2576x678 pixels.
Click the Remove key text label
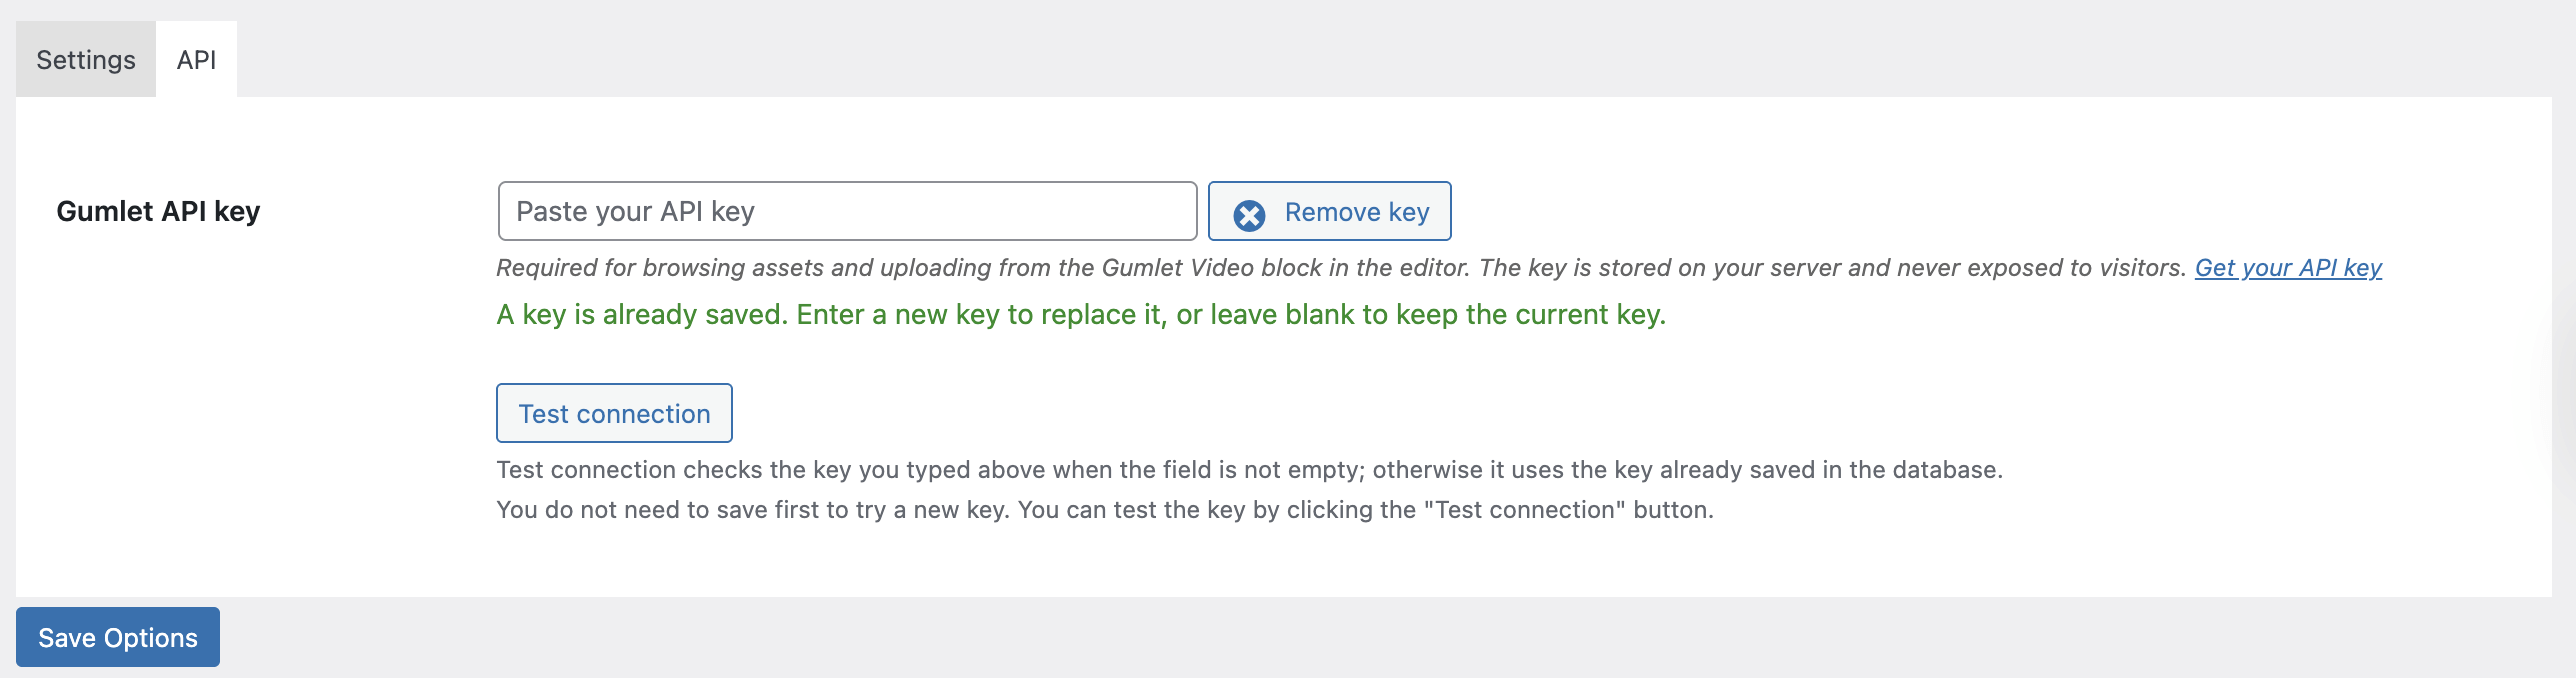1357,212
